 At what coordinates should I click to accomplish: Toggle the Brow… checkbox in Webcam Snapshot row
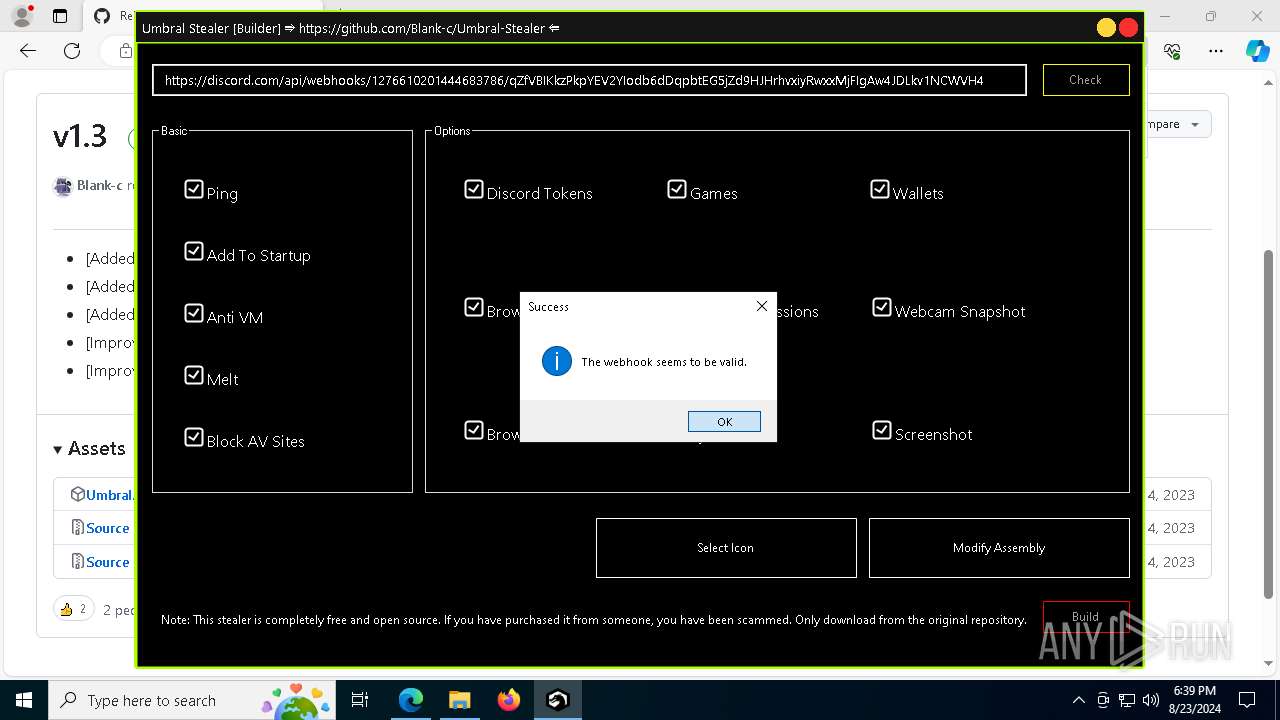coord(474,307)
